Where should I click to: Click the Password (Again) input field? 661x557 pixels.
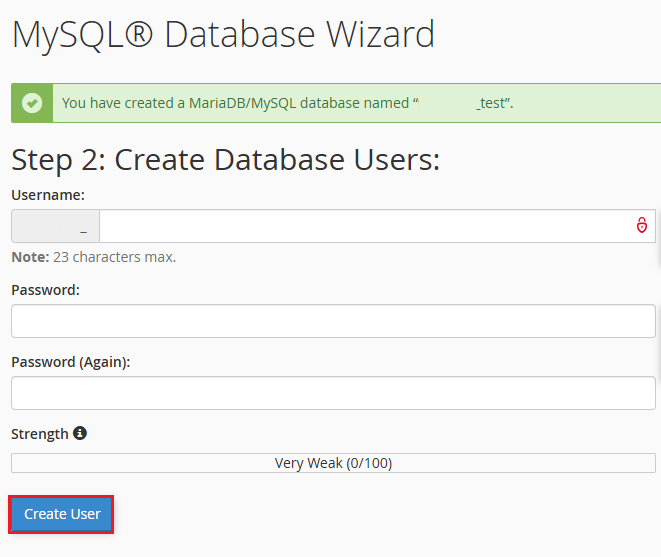click(333, 393)
